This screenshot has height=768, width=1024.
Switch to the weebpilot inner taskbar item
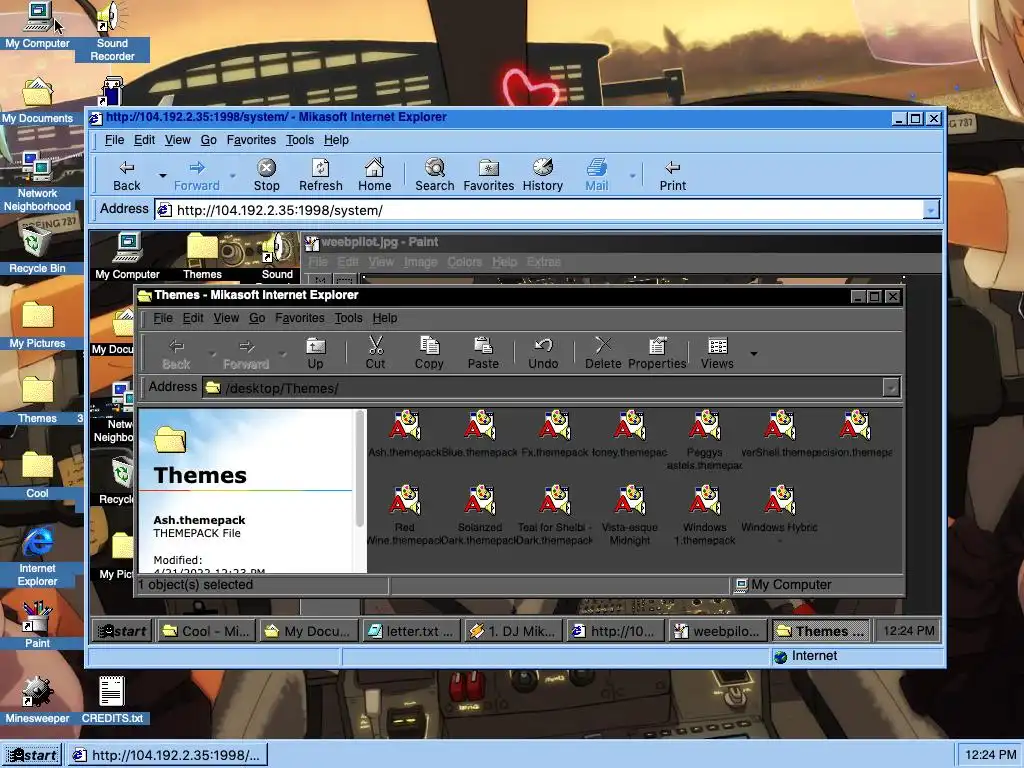718,631
